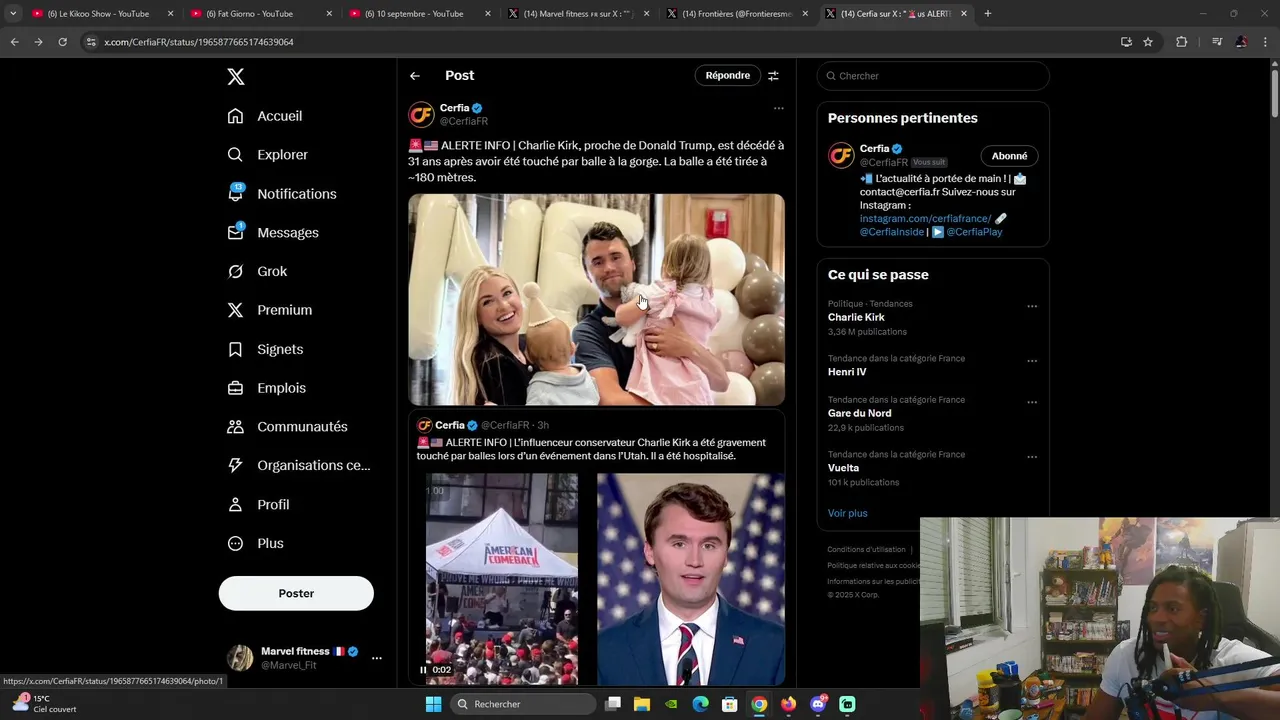The height and width of the screenshot is (720, 1280).
Task: Switch to Fat Giorno YouTube tab
Action: pyautogui.click(x=260, y=14)
